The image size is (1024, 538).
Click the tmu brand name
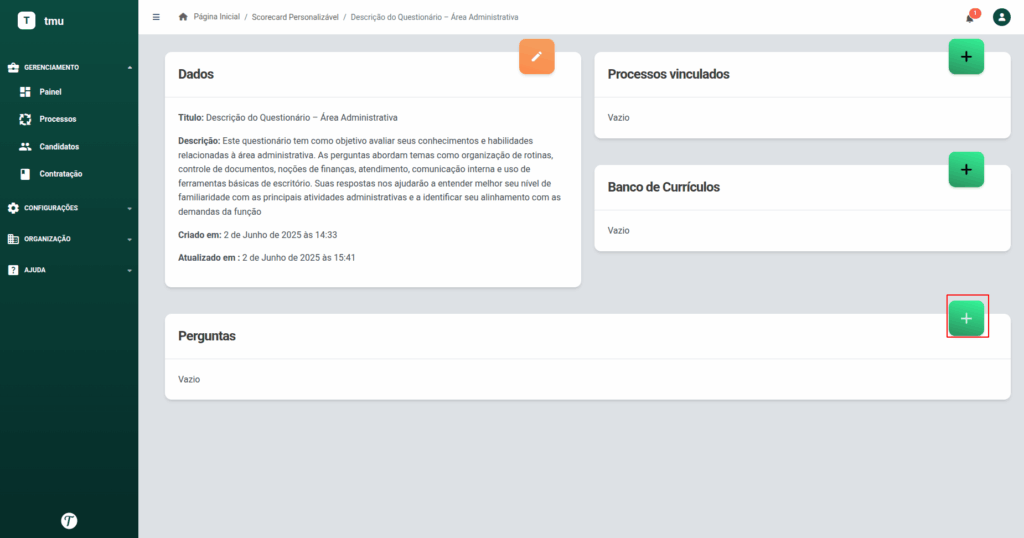point(54,21)
